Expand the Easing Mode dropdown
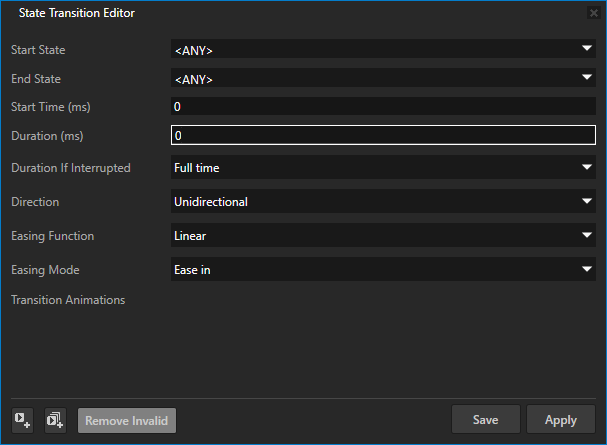This screenshot has height=445, width=607. click(383, 269)
